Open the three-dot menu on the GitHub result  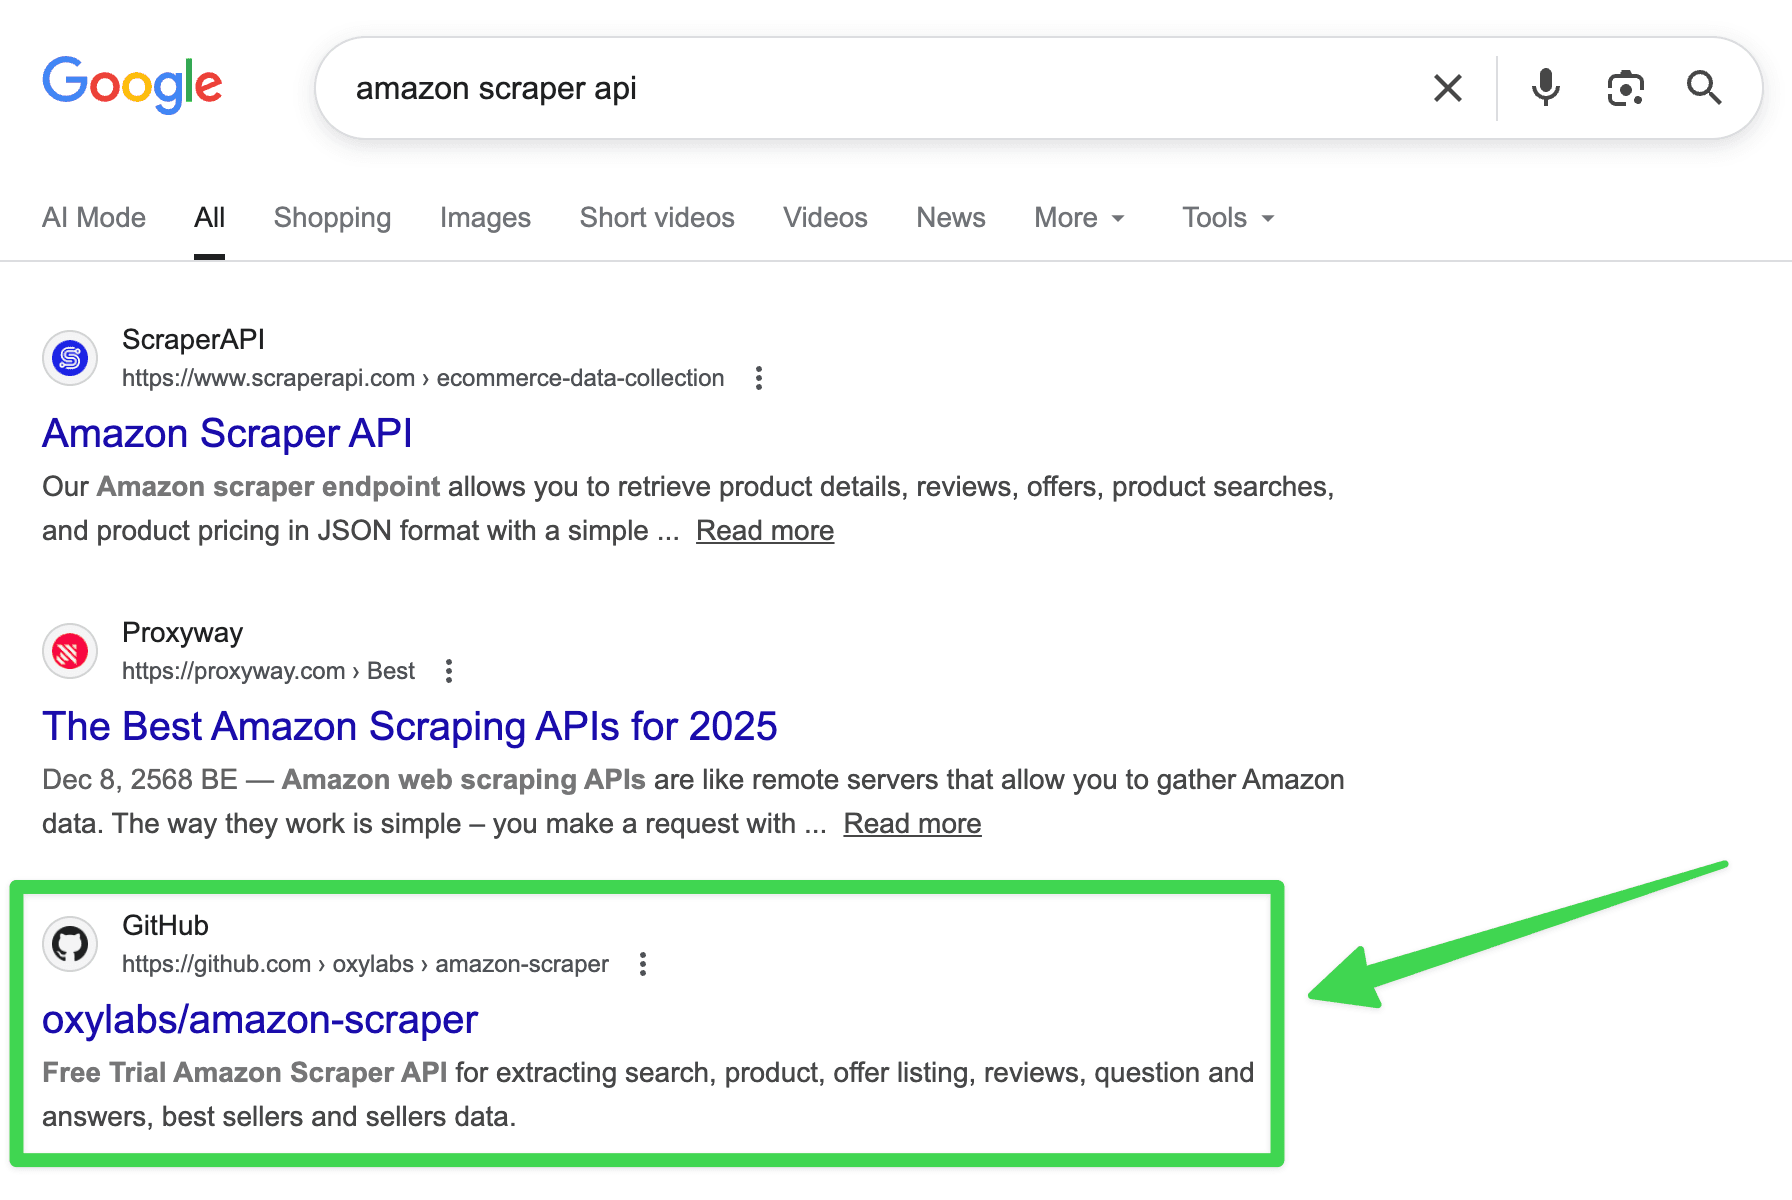(642, 964)
